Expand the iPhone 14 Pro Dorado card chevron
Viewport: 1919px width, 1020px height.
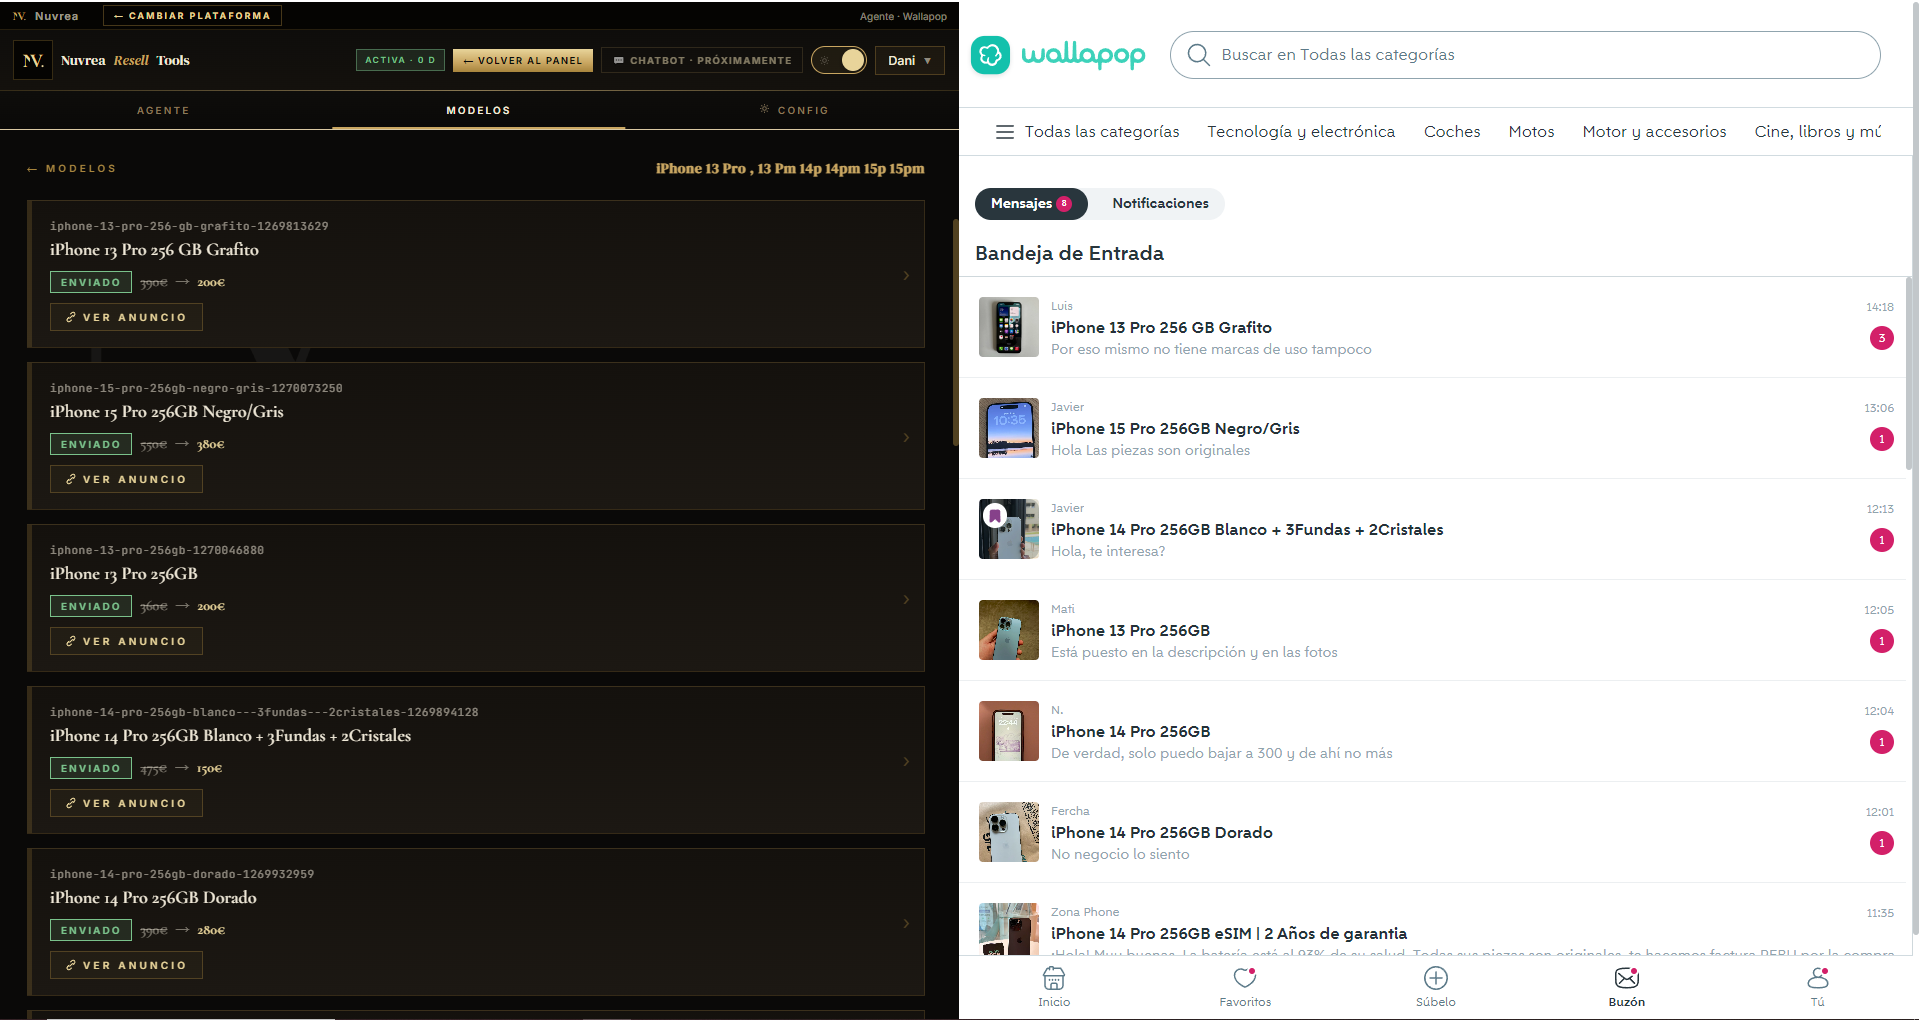pos(907,923)
